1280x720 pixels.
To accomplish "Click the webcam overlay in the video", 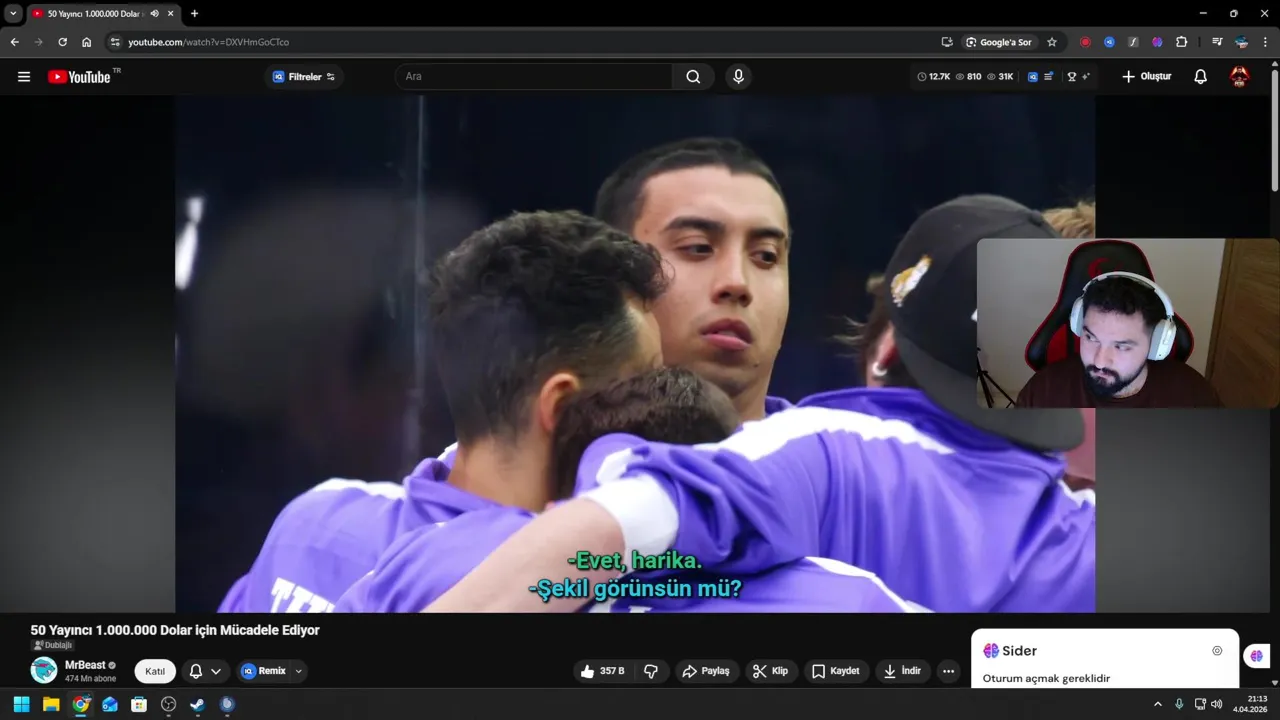I will [1128, 323].
